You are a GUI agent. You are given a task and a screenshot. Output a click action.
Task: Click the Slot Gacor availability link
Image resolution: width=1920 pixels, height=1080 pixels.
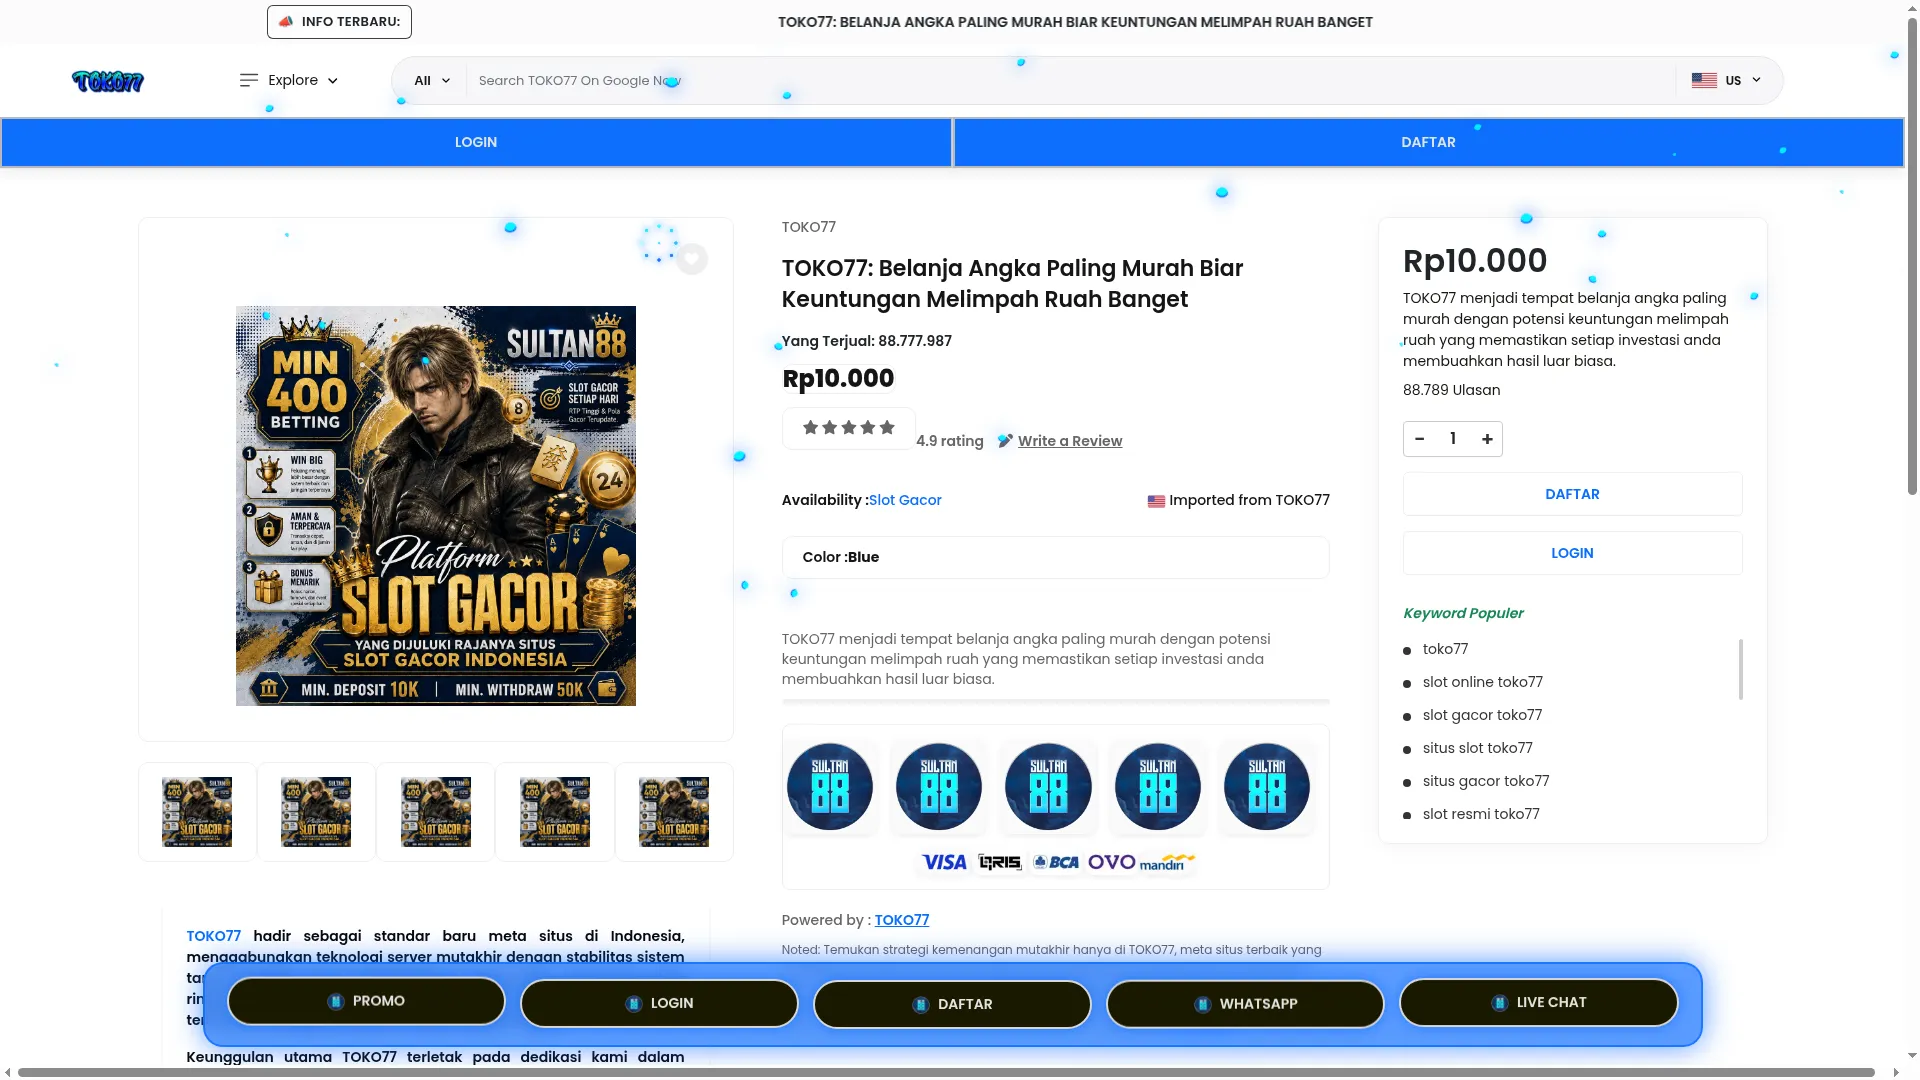coord(905,500)
